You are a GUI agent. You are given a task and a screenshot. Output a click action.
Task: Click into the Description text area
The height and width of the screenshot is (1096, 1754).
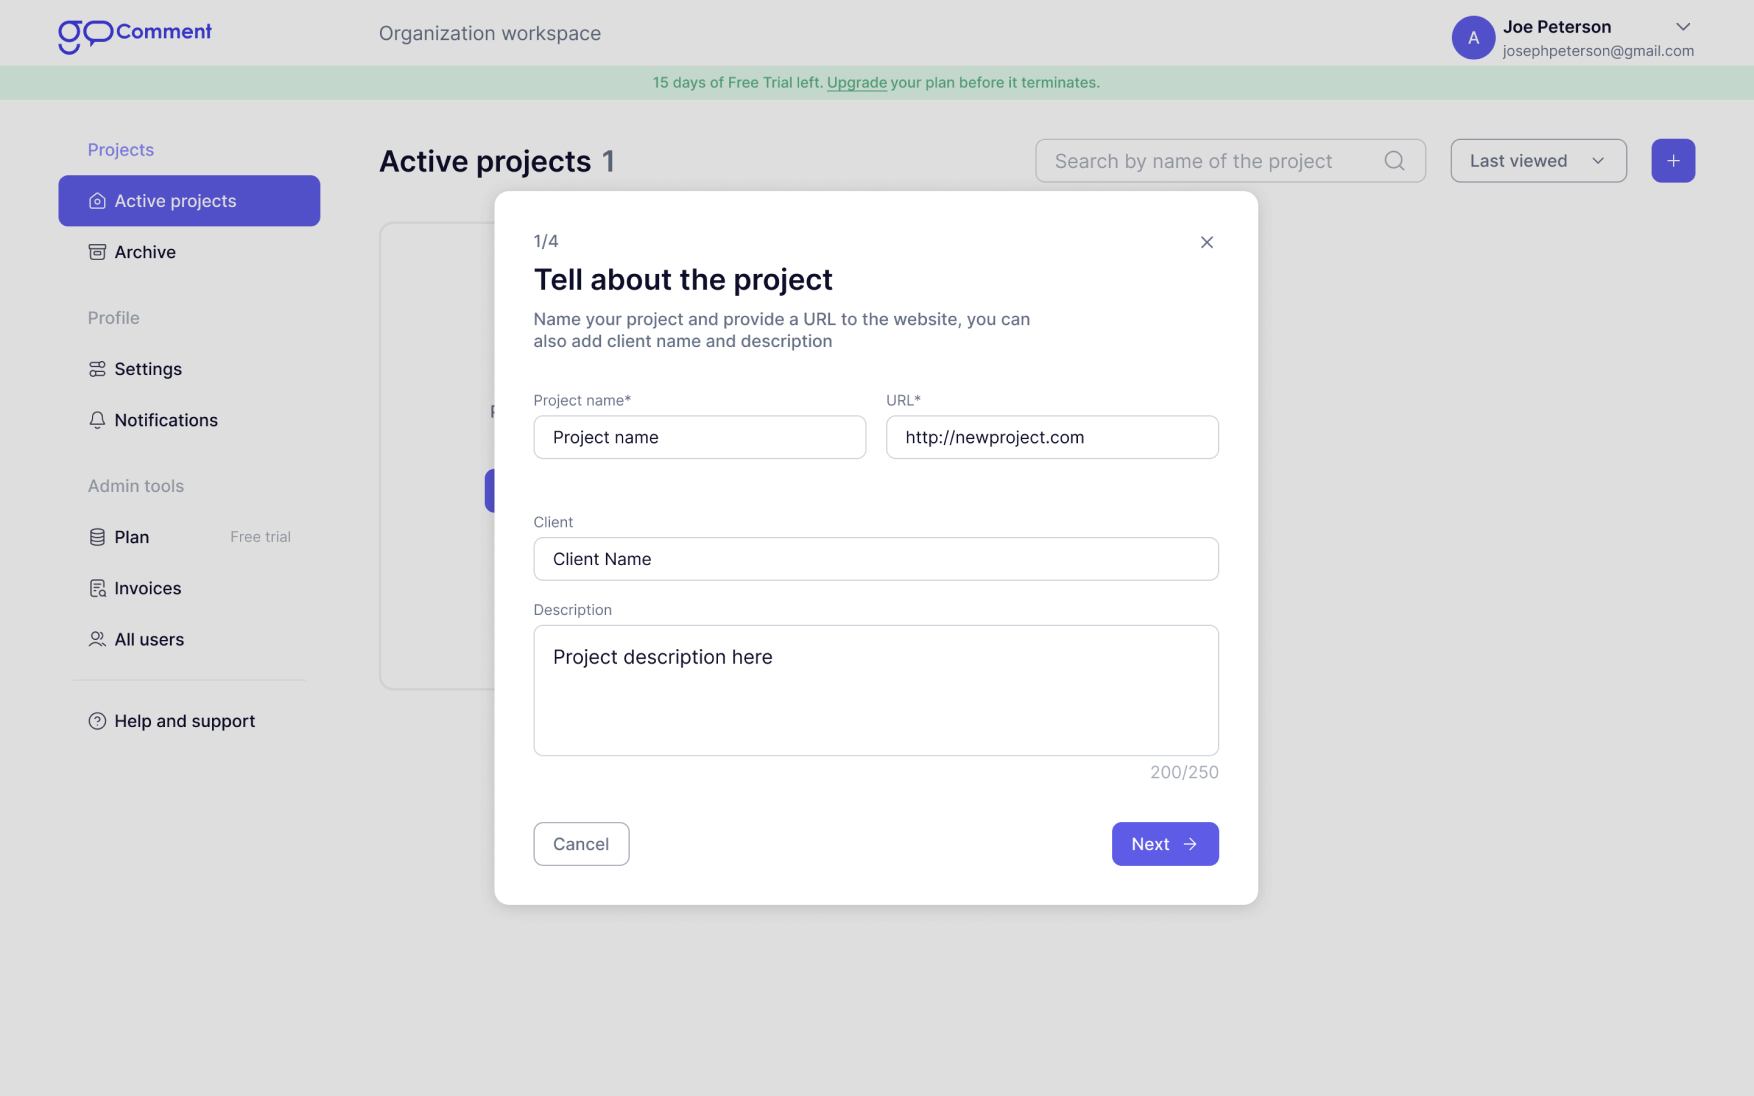point(875,690)
